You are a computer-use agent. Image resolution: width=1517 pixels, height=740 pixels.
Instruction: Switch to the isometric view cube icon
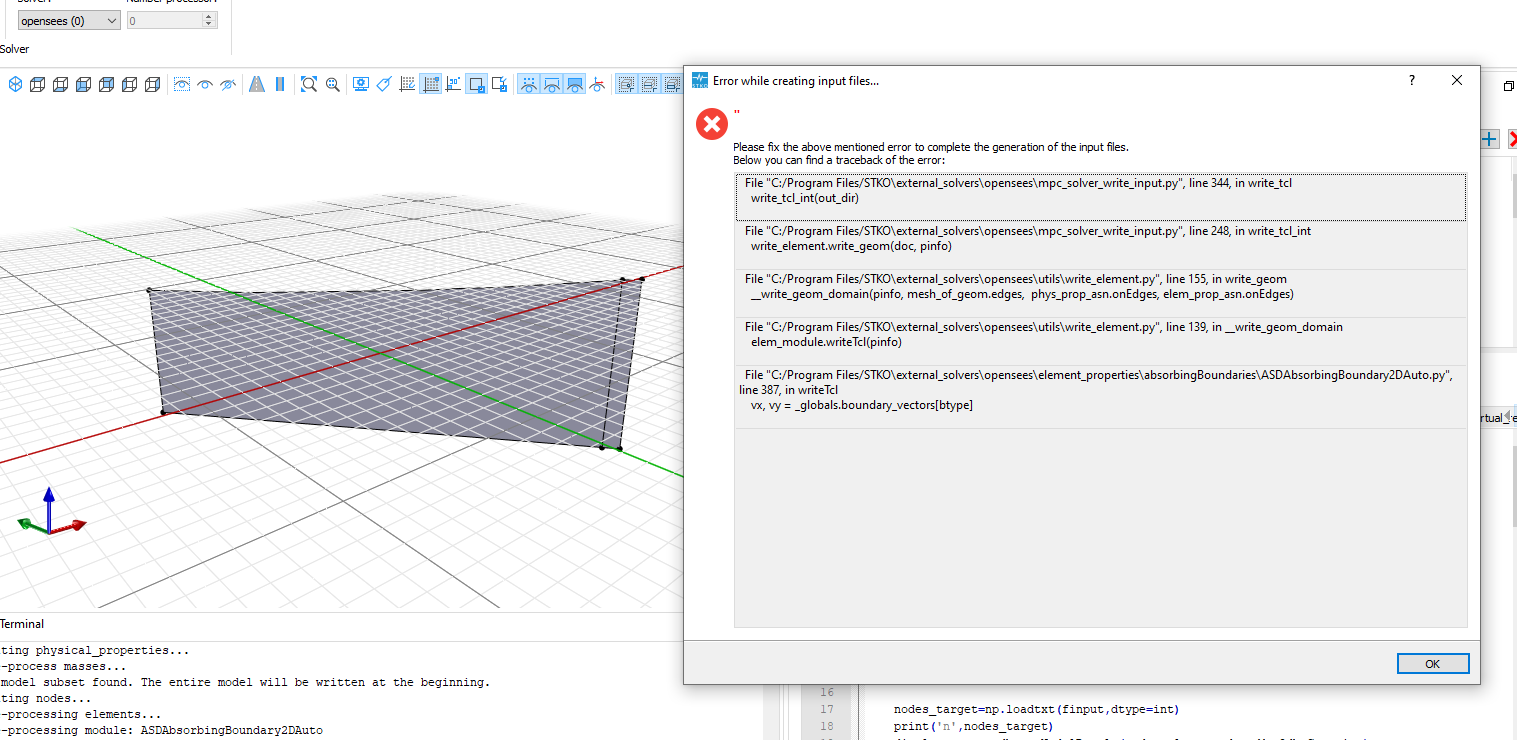[x=15, y=85]
